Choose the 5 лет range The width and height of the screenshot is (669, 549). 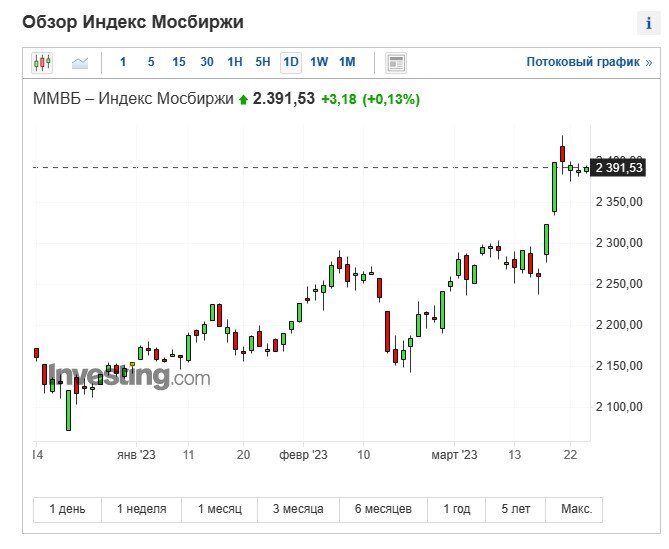point(515,509)
